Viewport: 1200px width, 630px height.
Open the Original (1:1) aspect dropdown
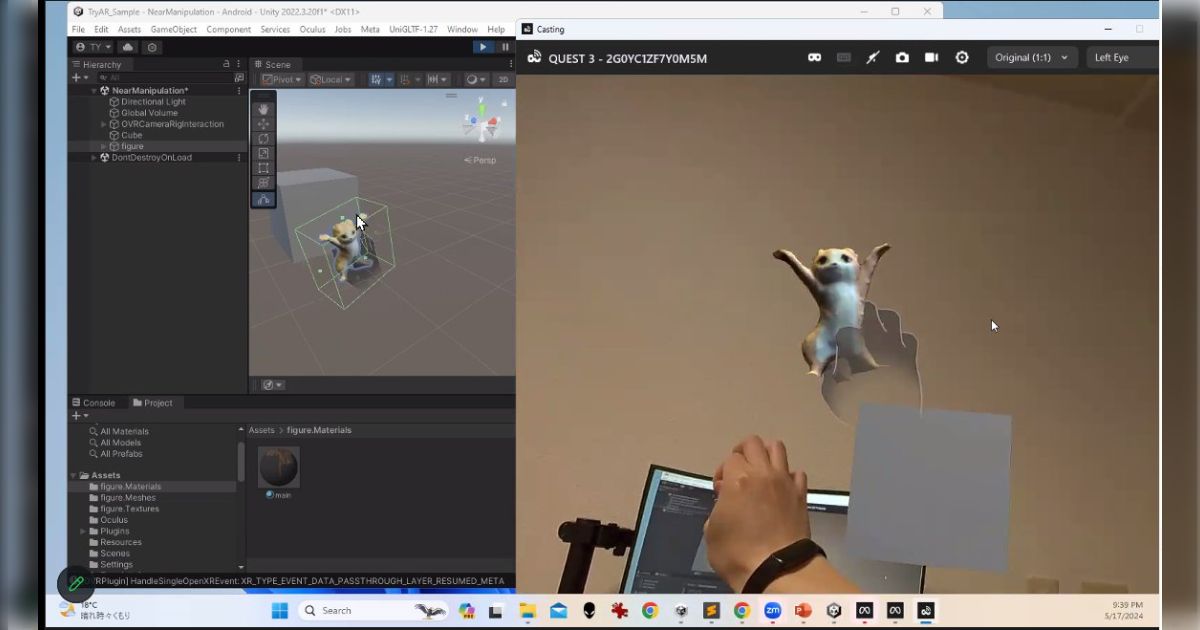[x=1031, y=58]
